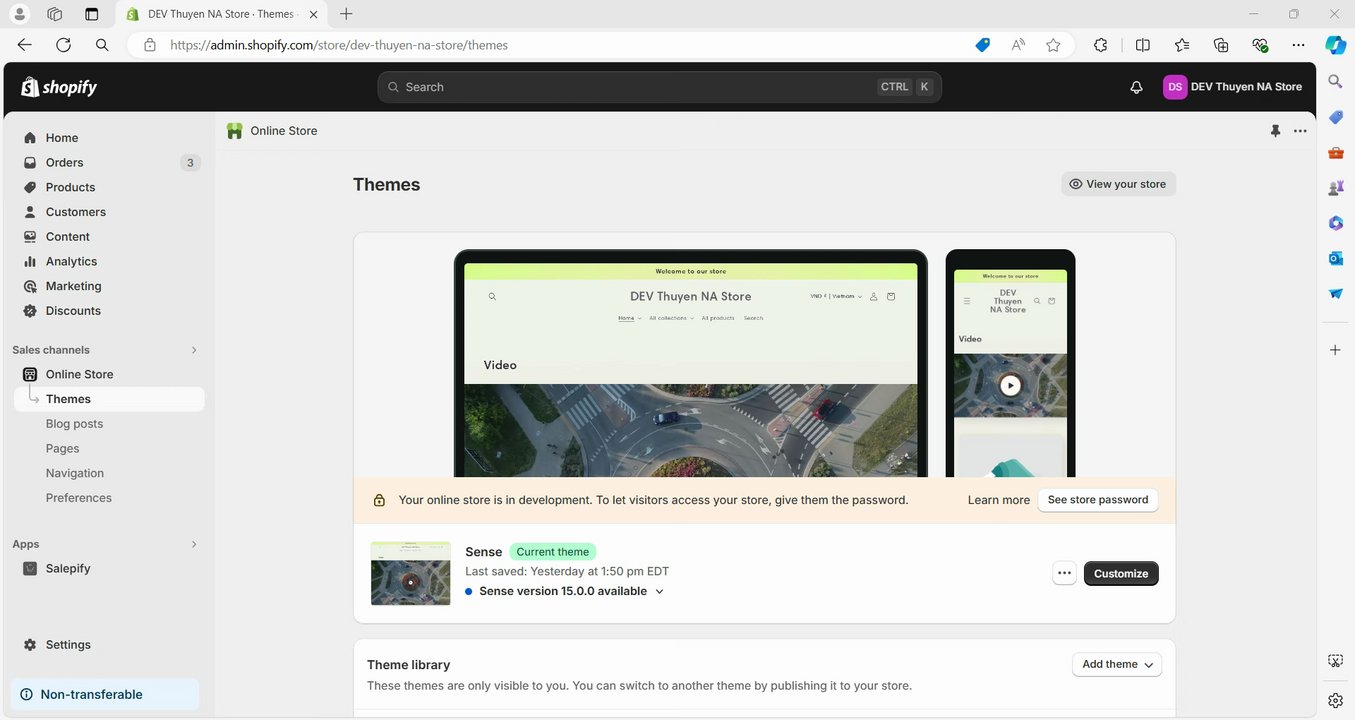Expand Sales channels chevron

(x=194, y=350)
